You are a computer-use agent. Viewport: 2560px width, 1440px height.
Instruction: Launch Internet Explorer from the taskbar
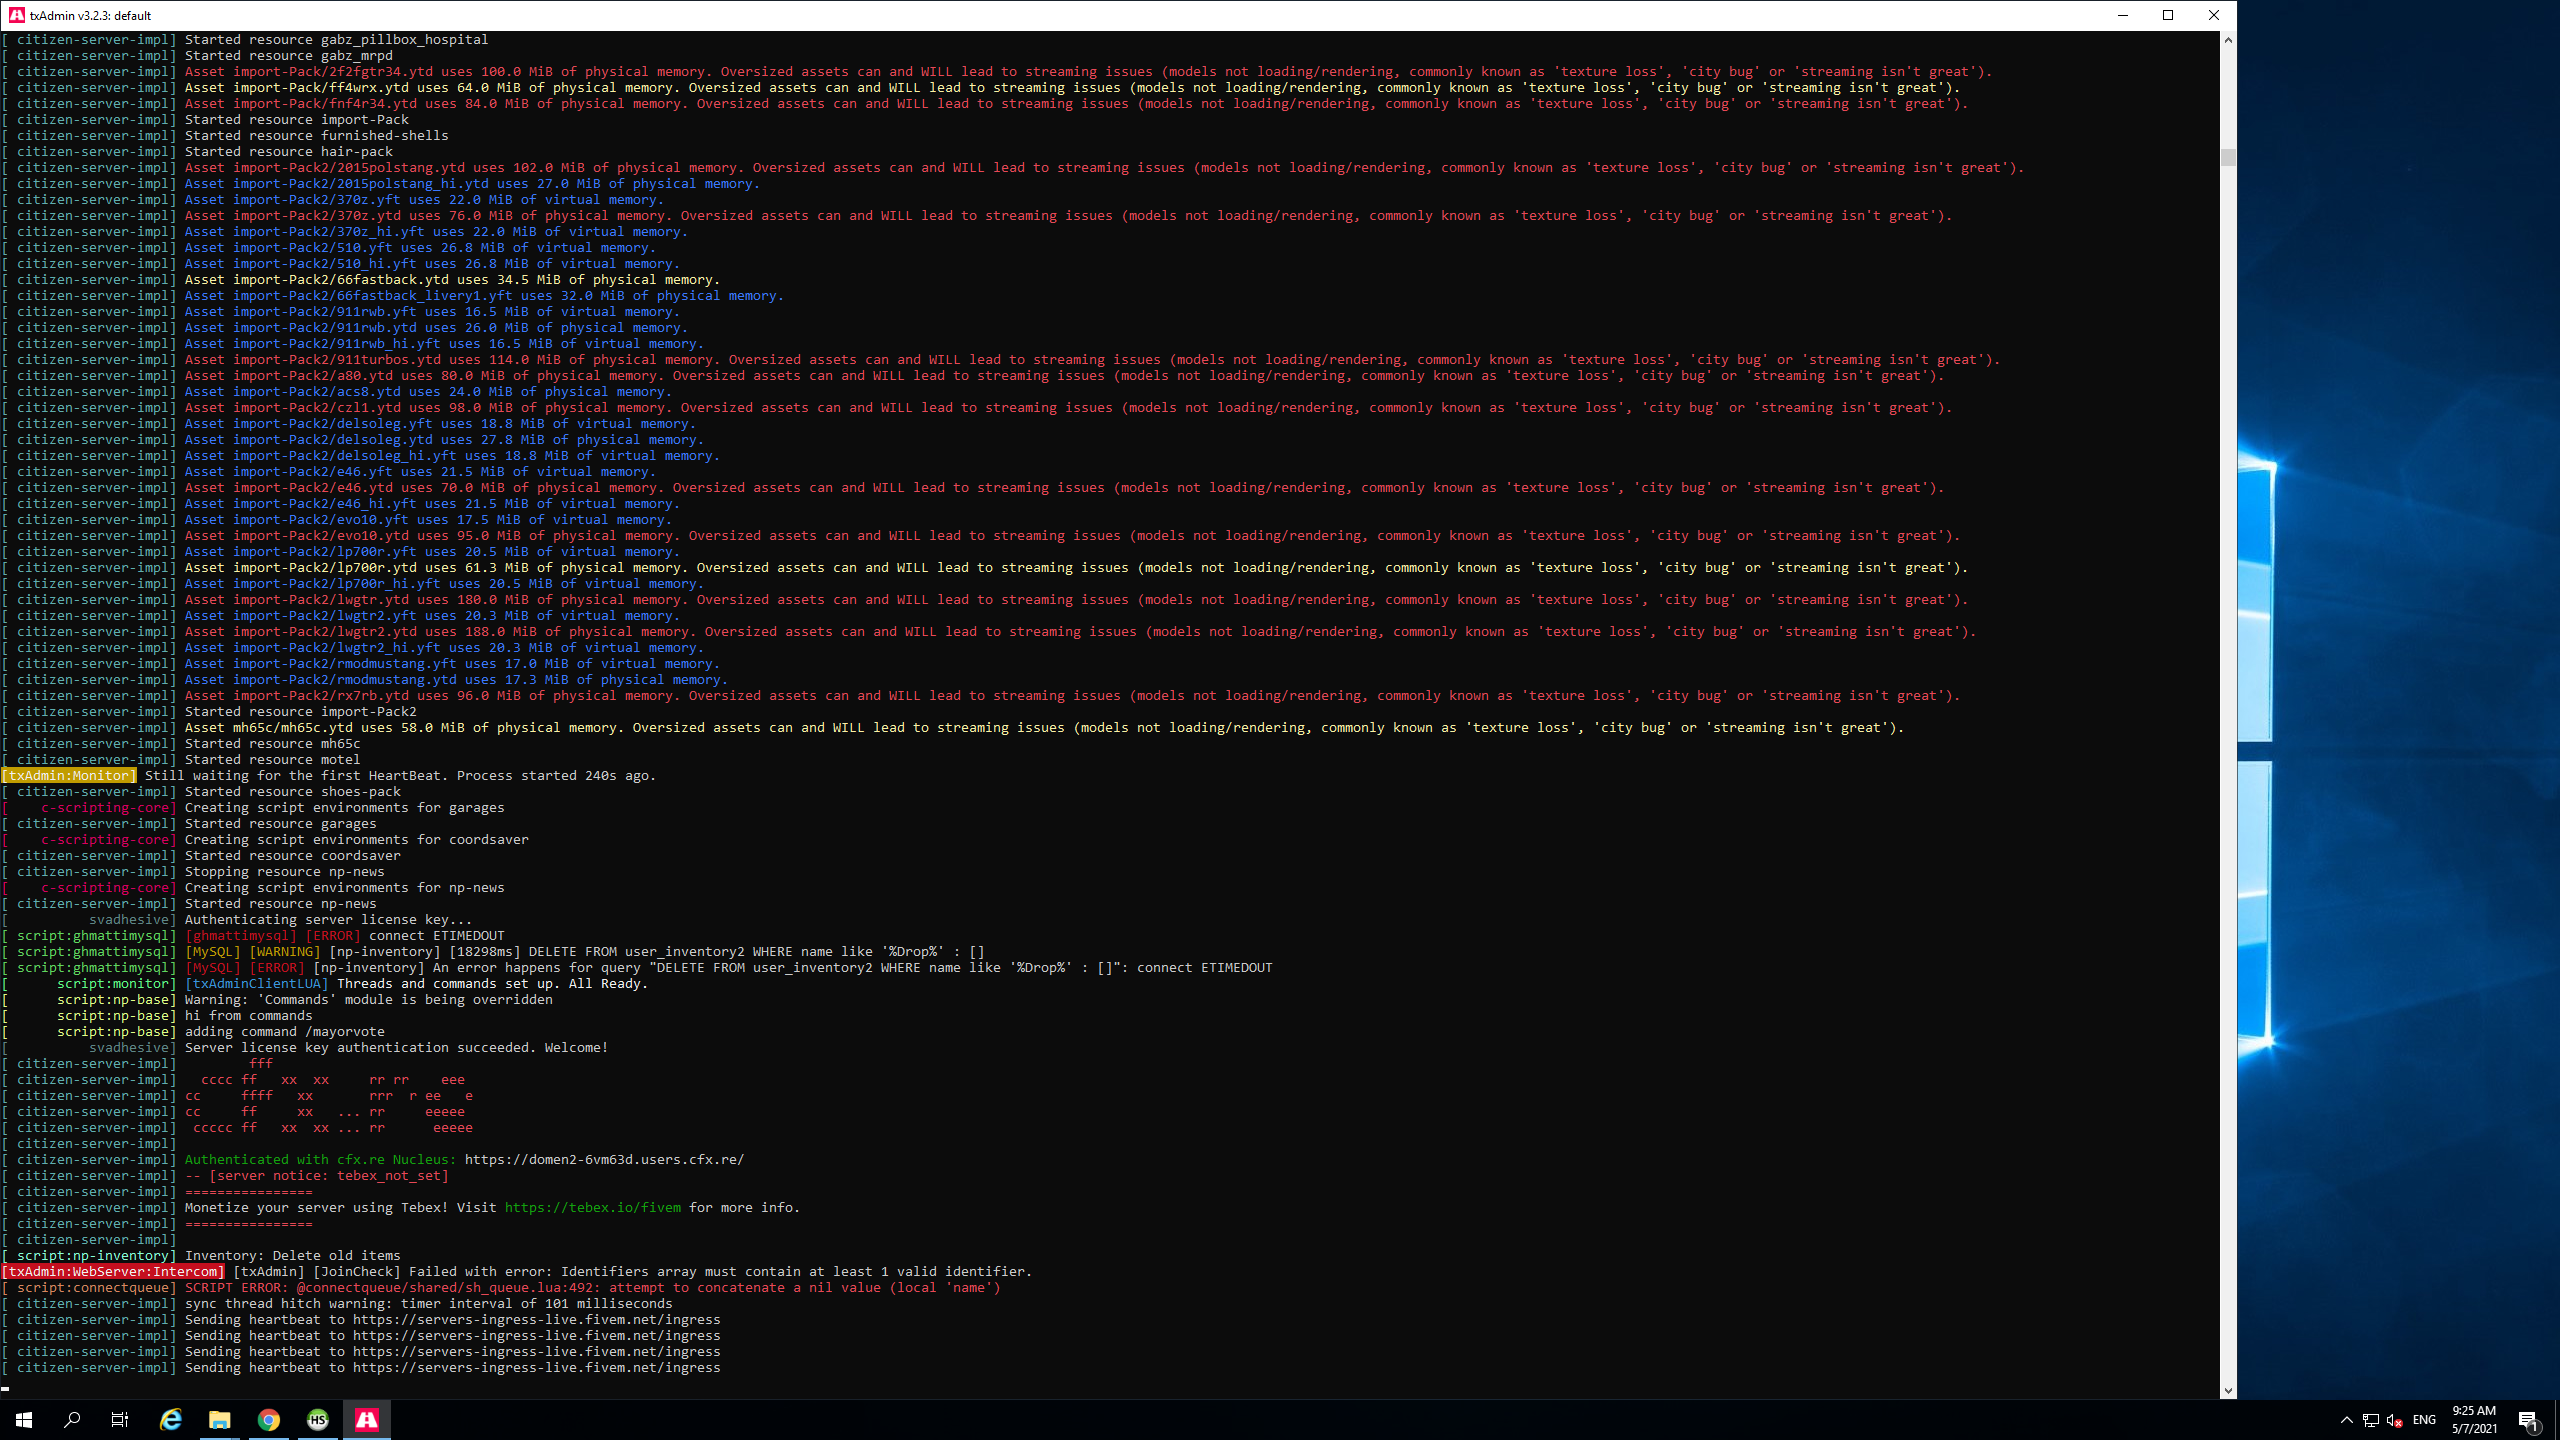coord(171,1420)
